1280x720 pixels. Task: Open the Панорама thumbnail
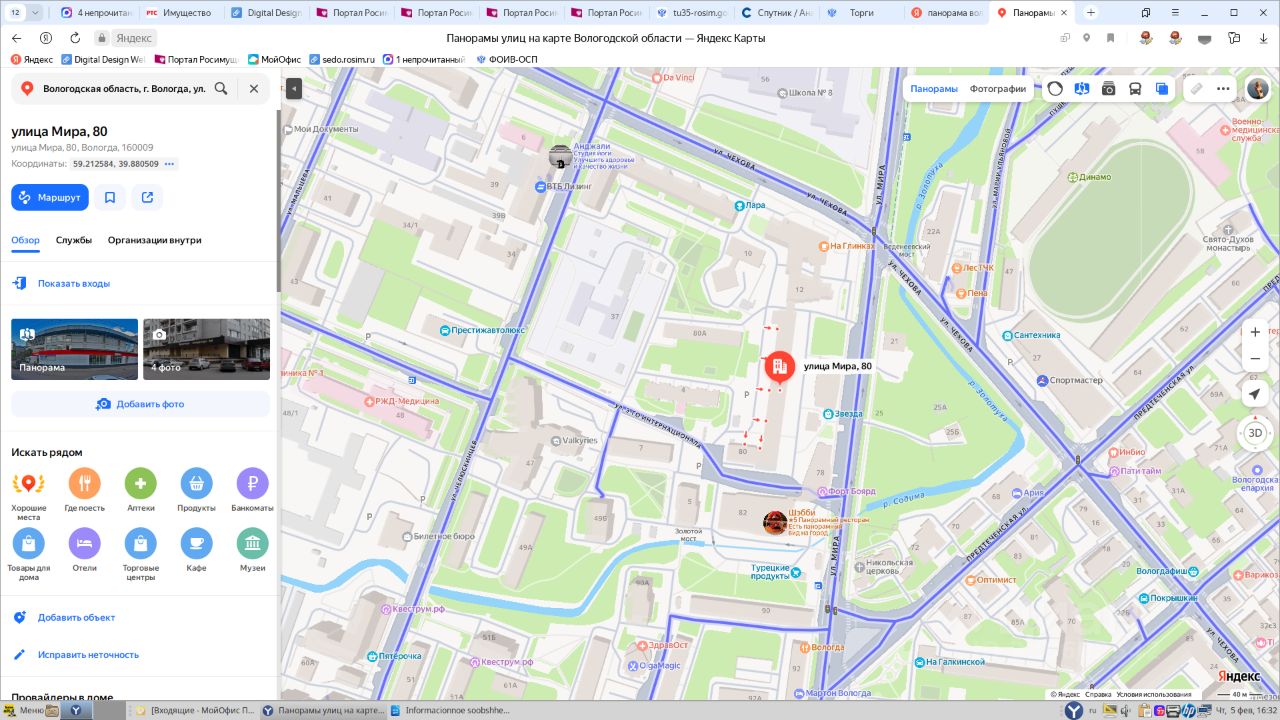74,349
